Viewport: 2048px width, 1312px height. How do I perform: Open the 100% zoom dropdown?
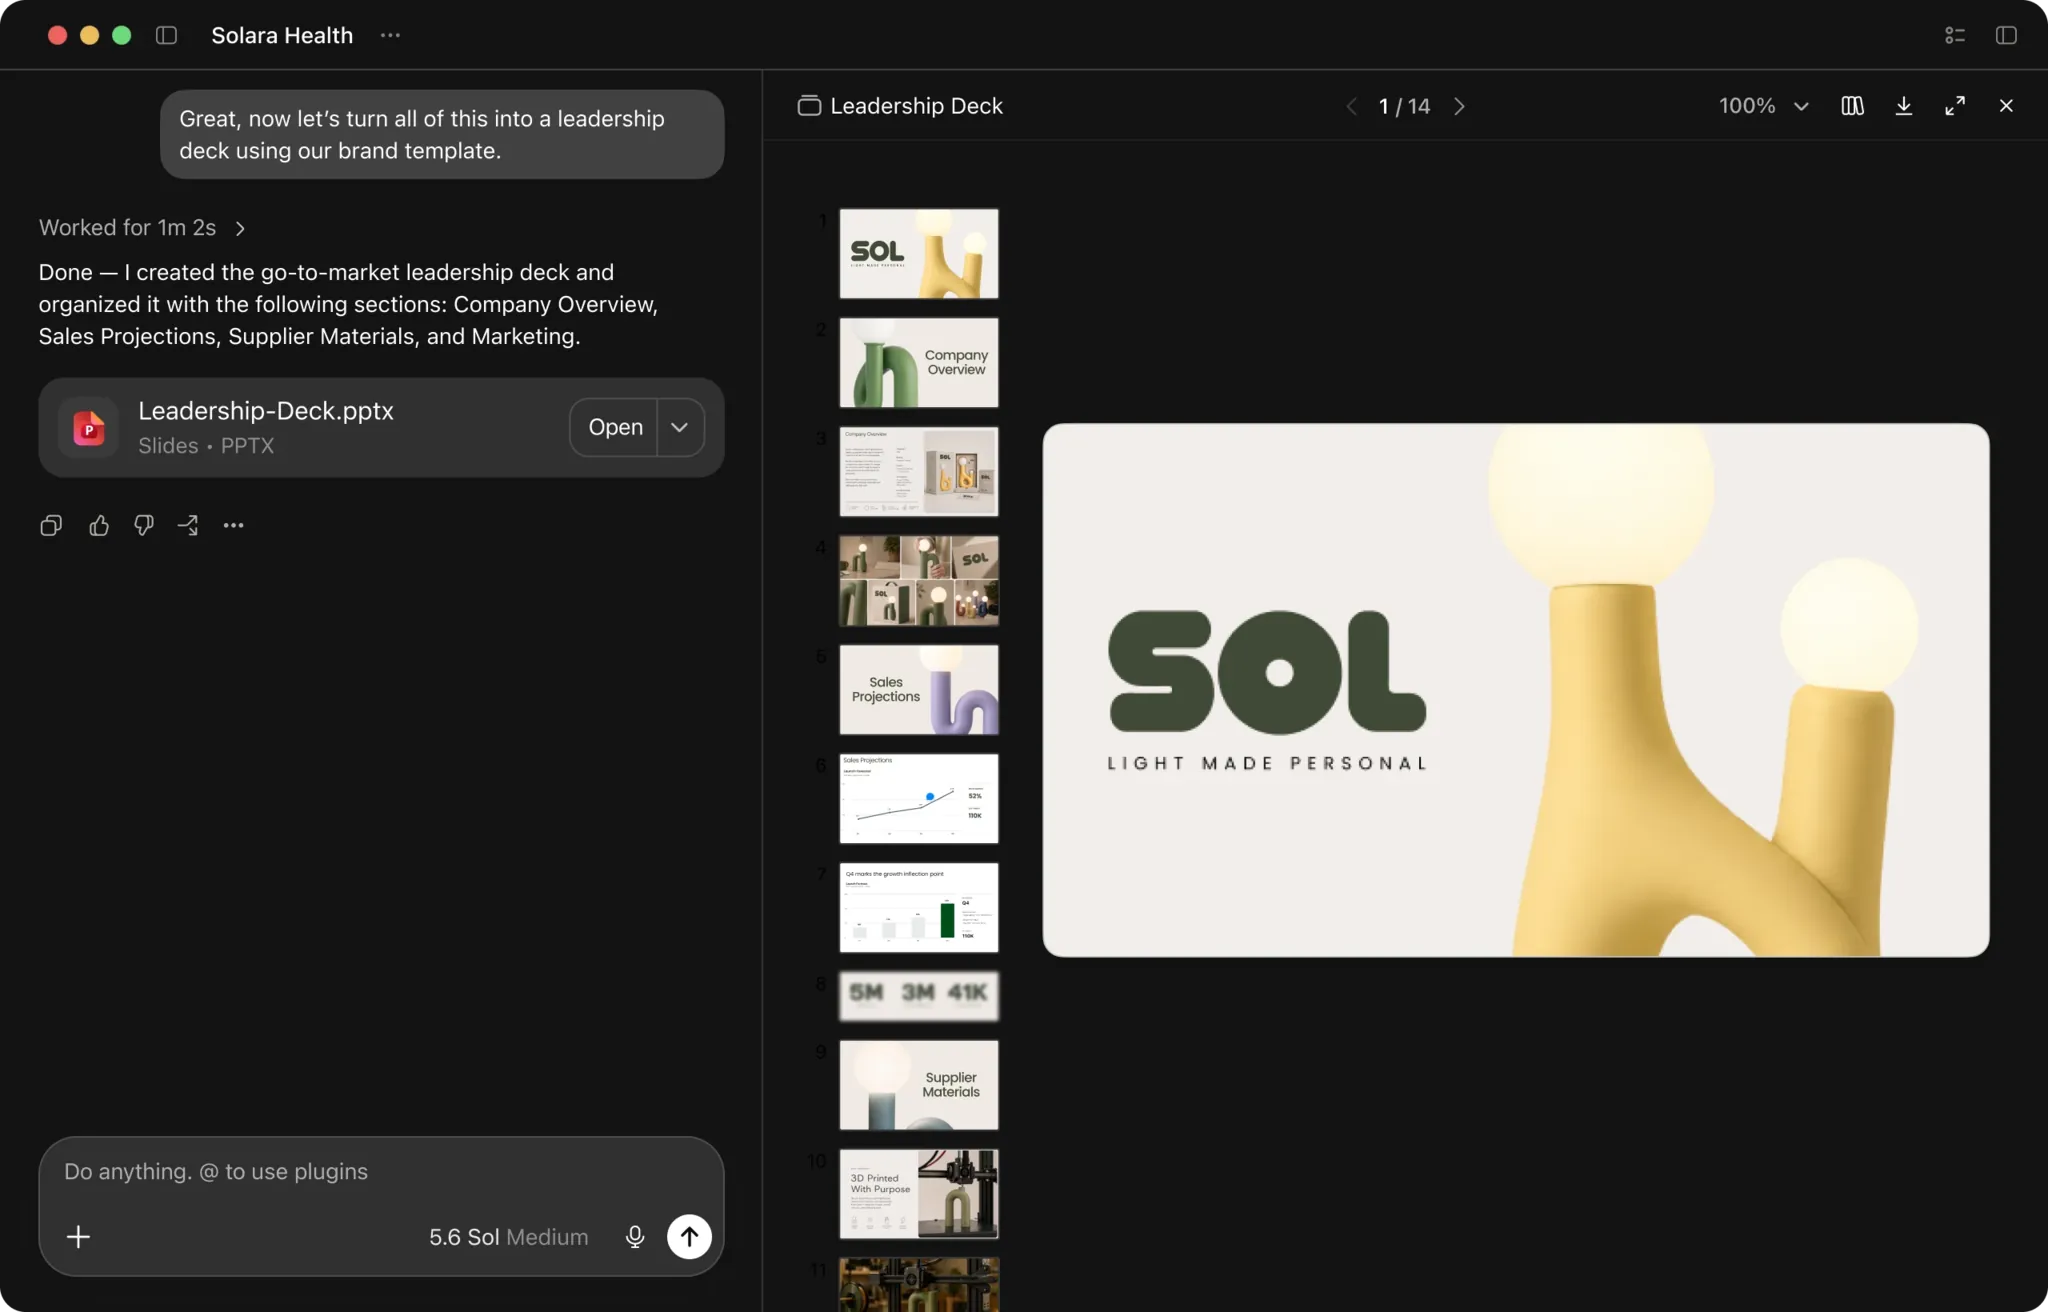(x=1763, y=106)
